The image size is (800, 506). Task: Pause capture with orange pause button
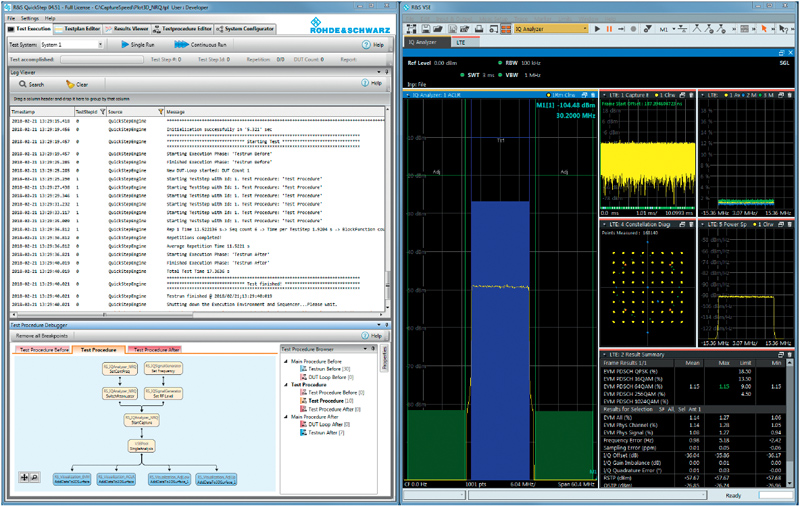coord(609,29)
